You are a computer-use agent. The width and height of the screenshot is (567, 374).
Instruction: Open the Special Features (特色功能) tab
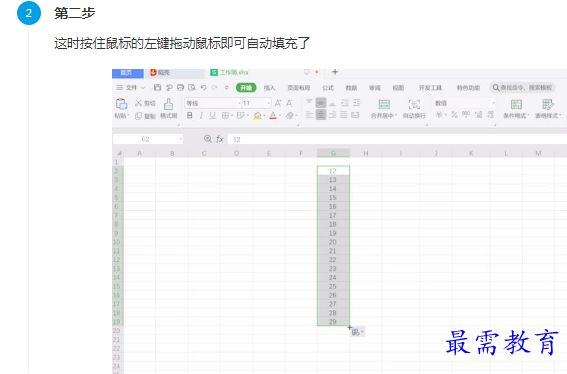point(468,88)
